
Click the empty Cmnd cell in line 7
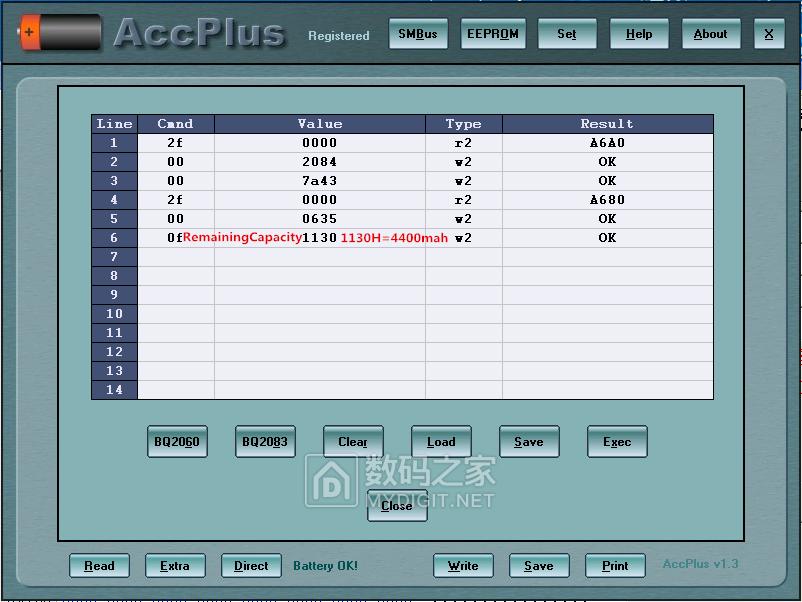coord(175,257)
